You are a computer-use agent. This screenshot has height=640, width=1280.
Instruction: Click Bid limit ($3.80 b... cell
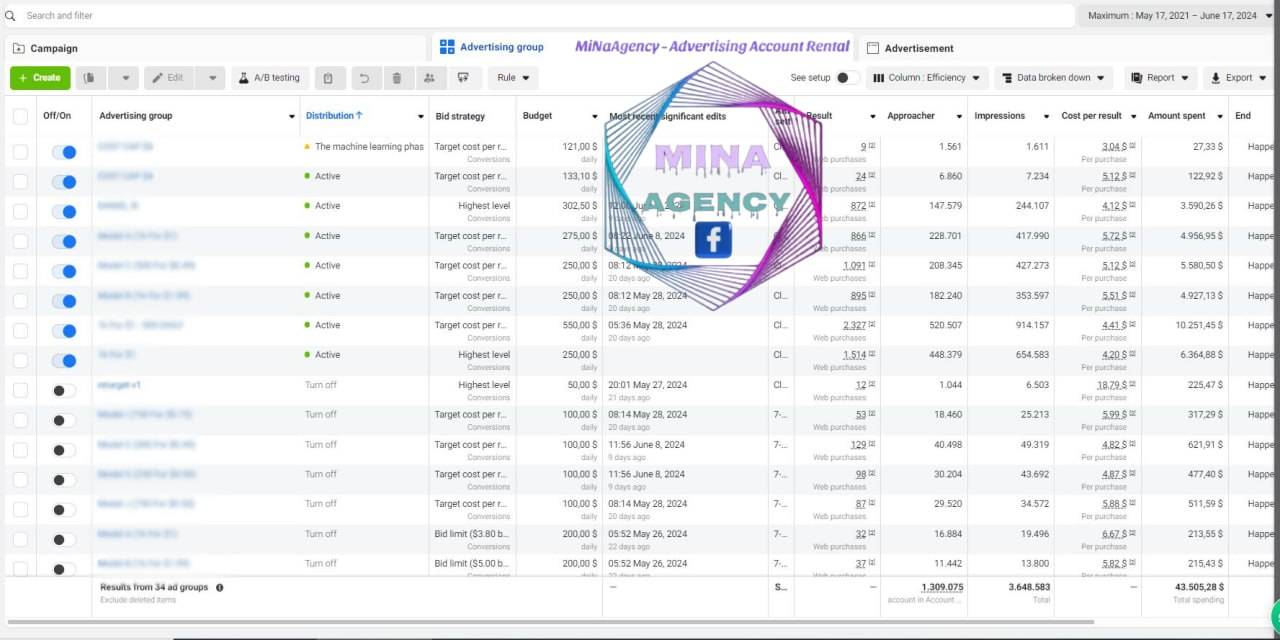tap(472, 534)
